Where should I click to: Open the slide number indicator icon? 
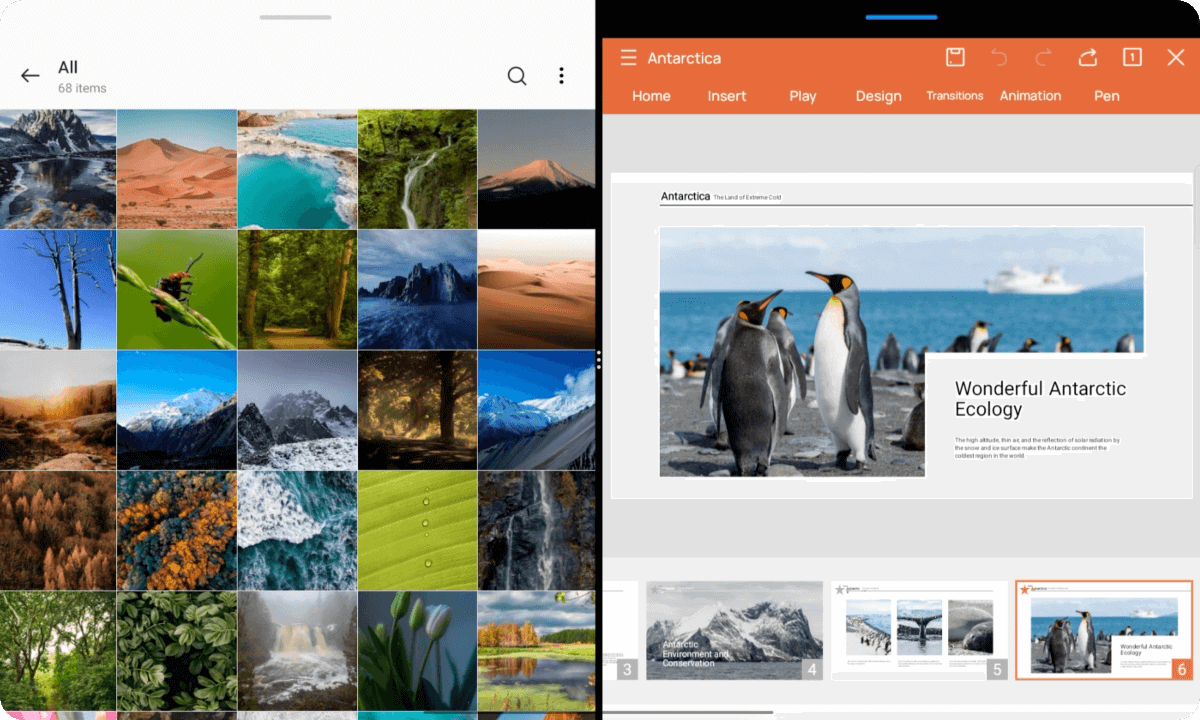pyautogui.click(x=1132, y=57)
